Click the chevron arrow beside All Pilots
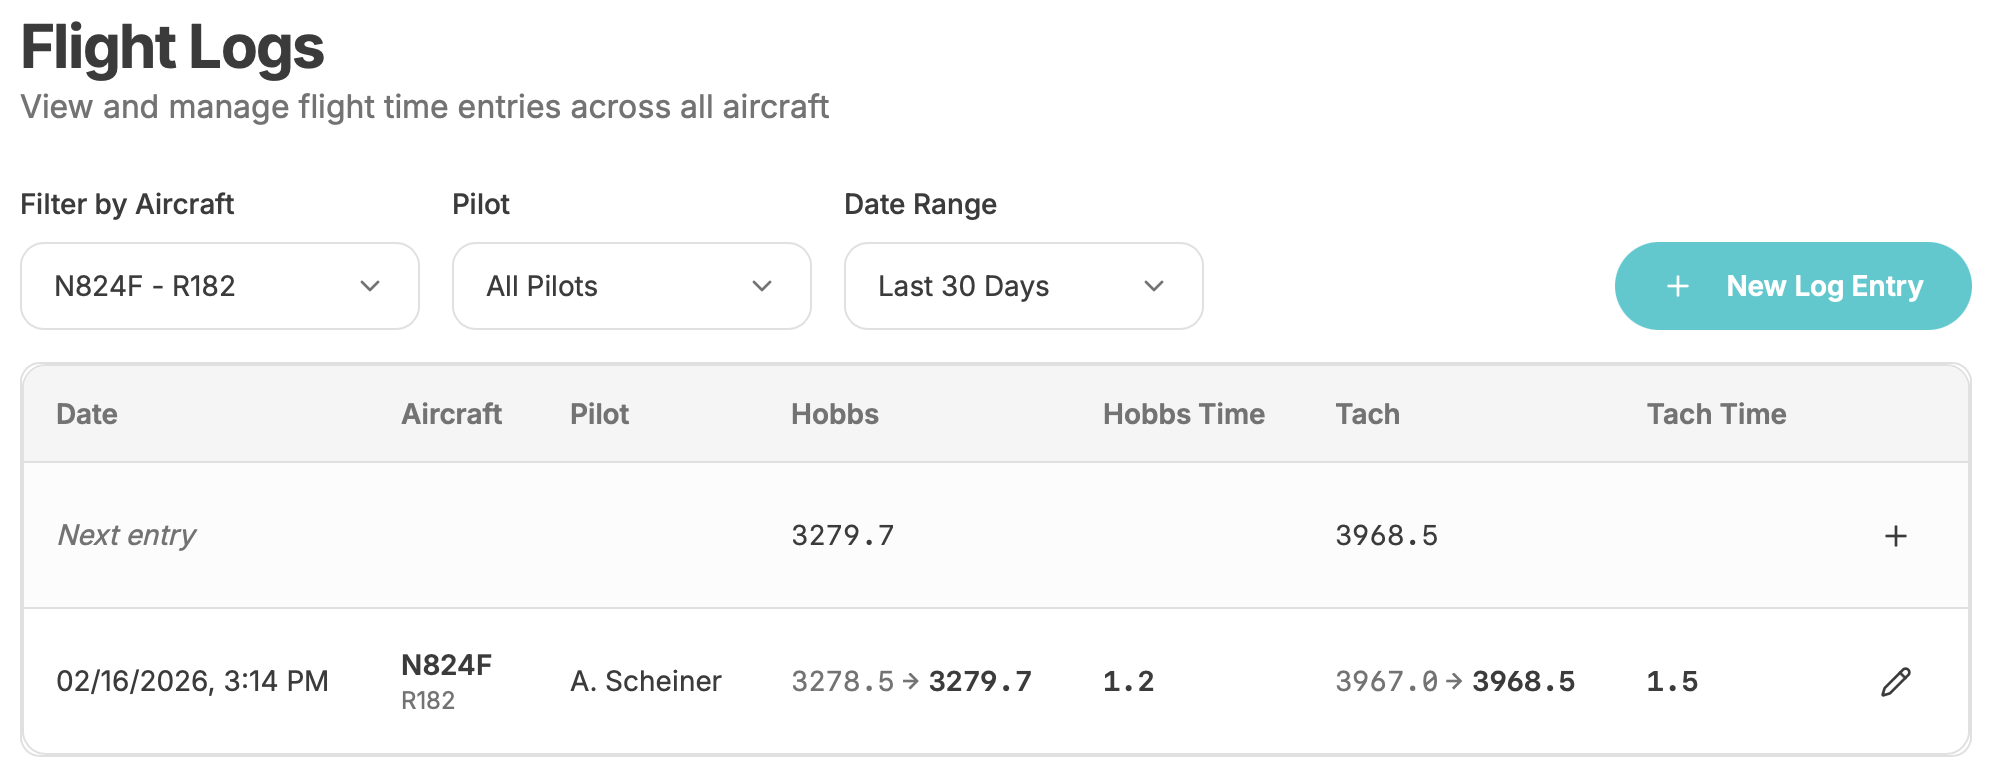 [x=762, y=287]
